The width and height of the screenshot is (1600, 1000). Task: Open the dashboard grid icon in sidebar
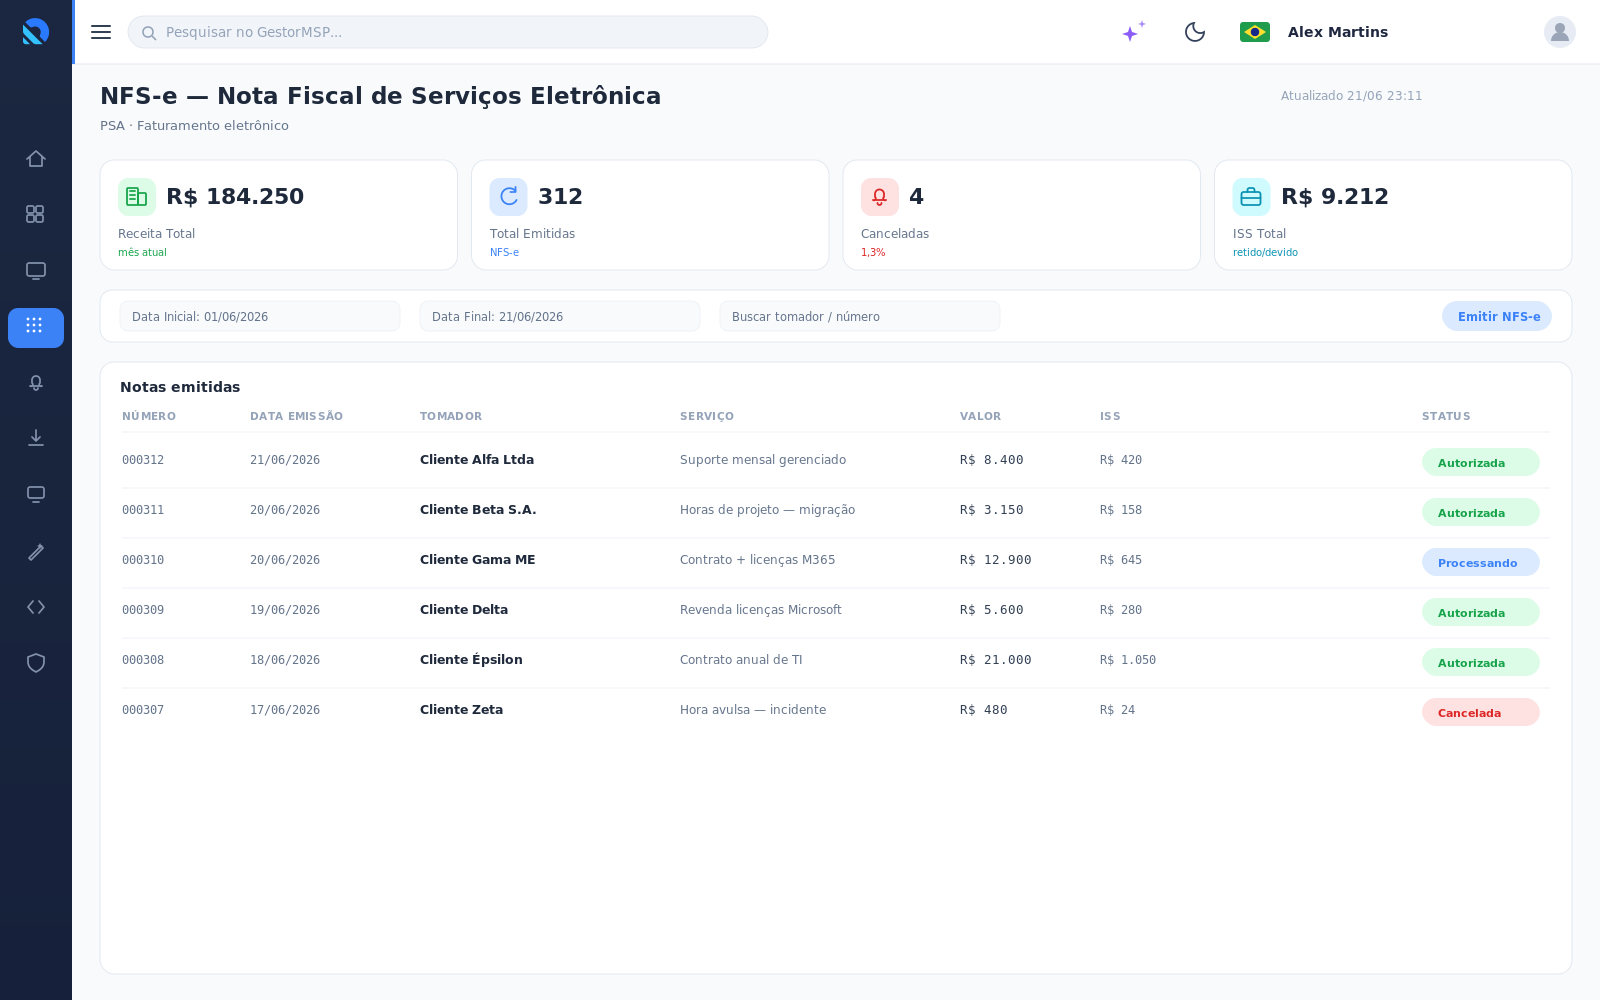coord(36,214)
